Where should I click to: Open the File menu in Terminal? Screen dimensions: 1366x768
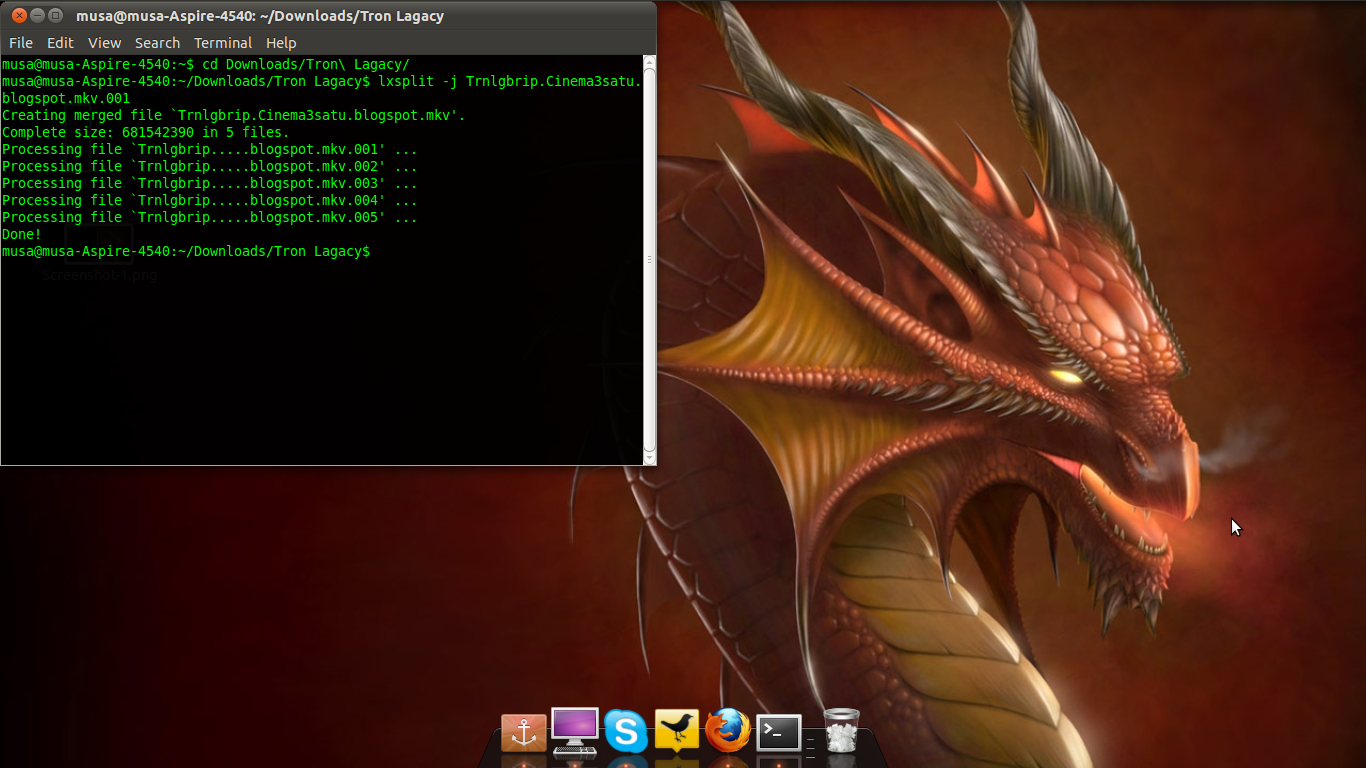pos(21,43)
